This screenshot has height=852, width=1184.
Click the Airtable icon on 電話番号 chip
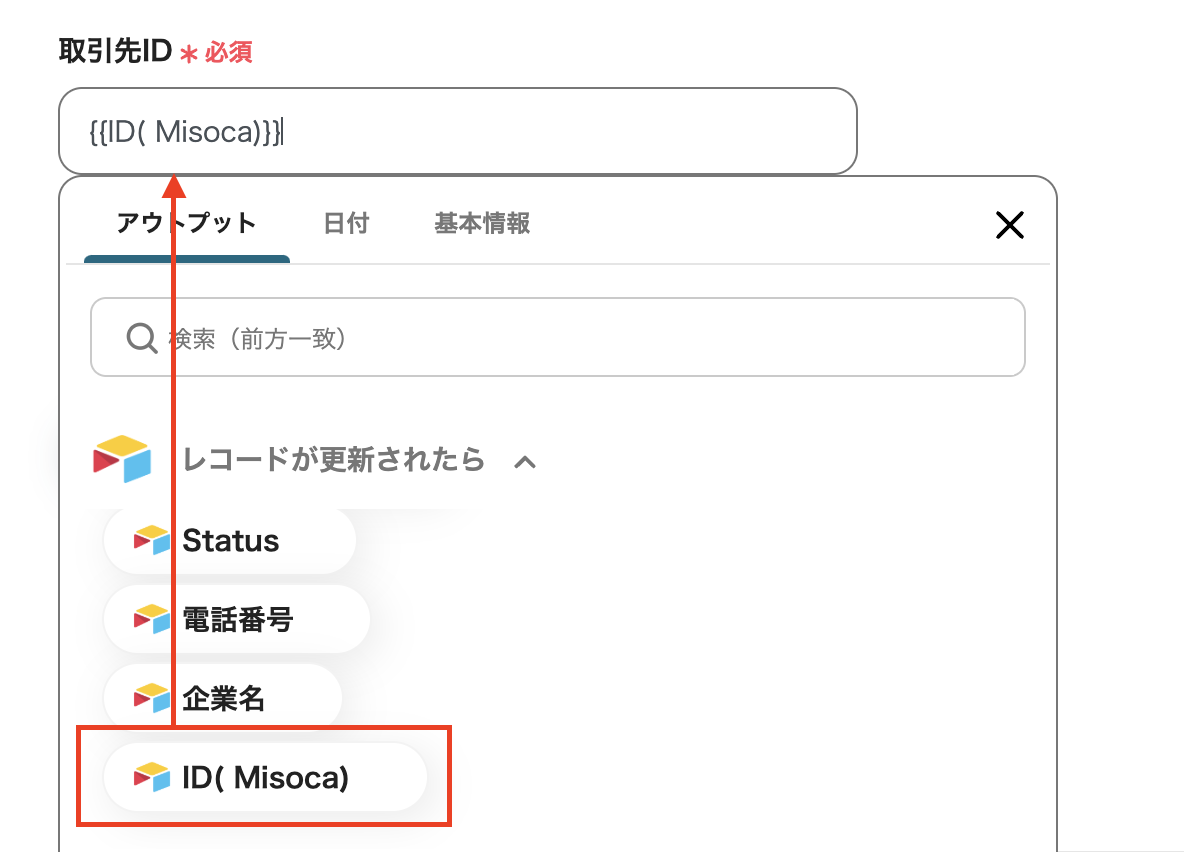click(x=152, y=620)
